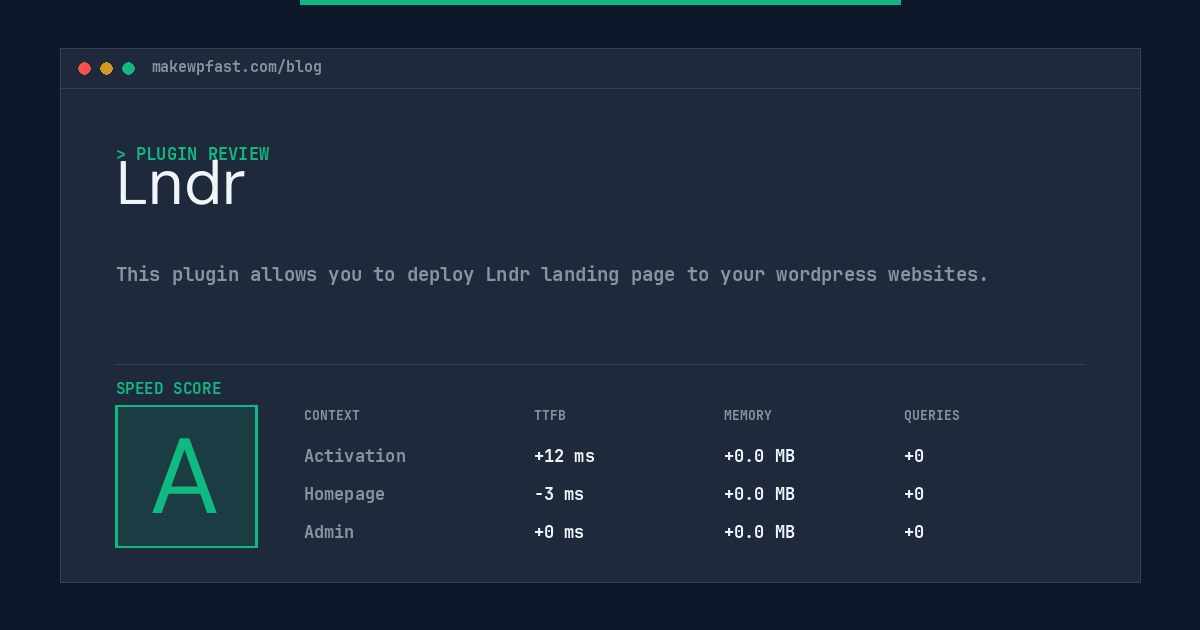Click the Activation memory value
This screenshot has height=630, width=1200.
click(x=759, y=456)
